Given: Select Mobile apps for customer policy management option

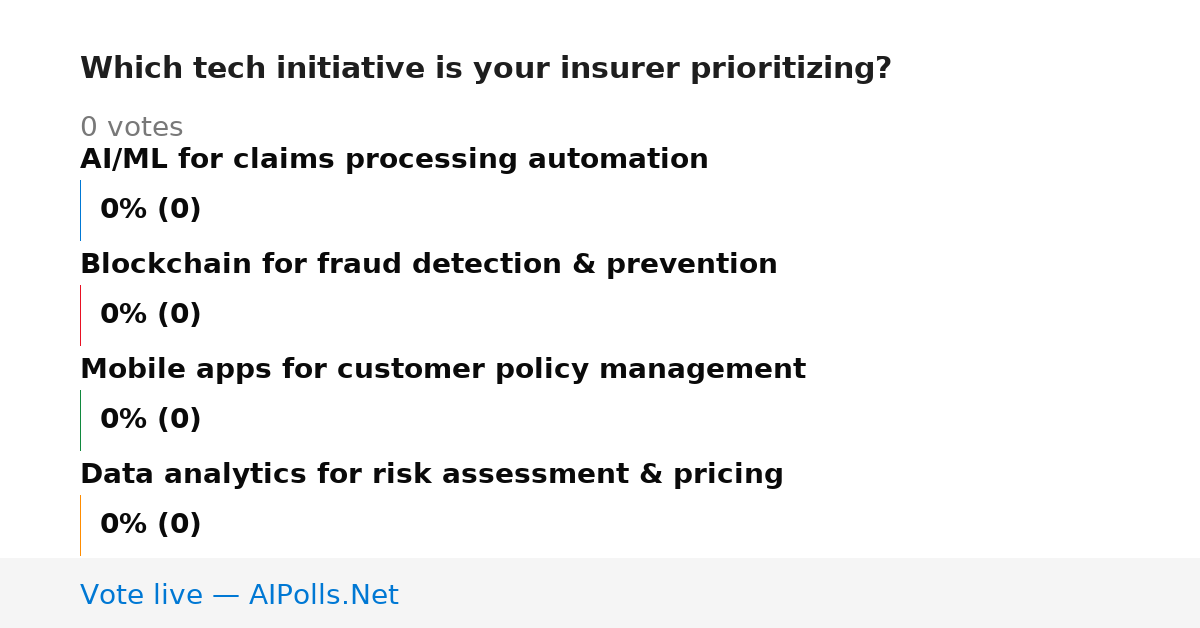Looking at the screenshot, I should coord(442,370).
